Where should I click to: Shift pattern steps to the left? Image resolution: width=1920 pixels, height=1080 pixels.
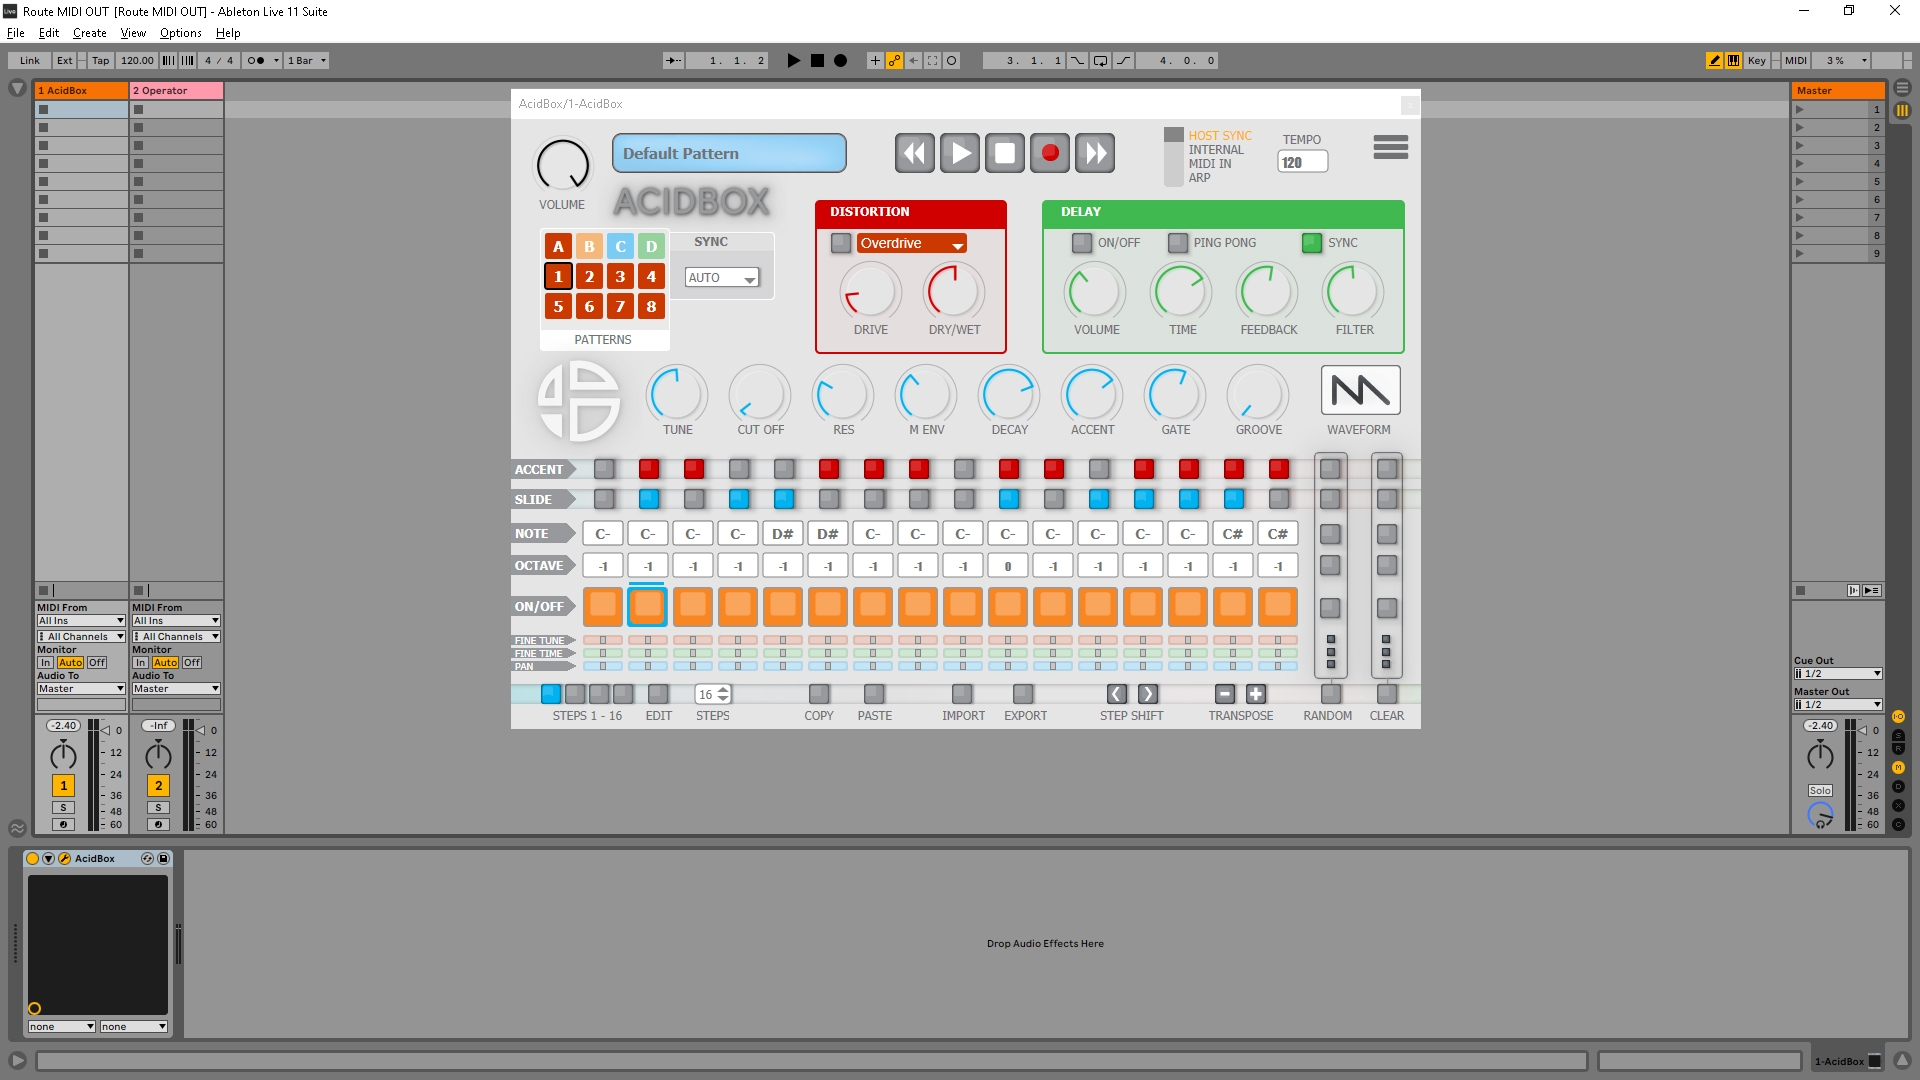[x=1117, y=694]
